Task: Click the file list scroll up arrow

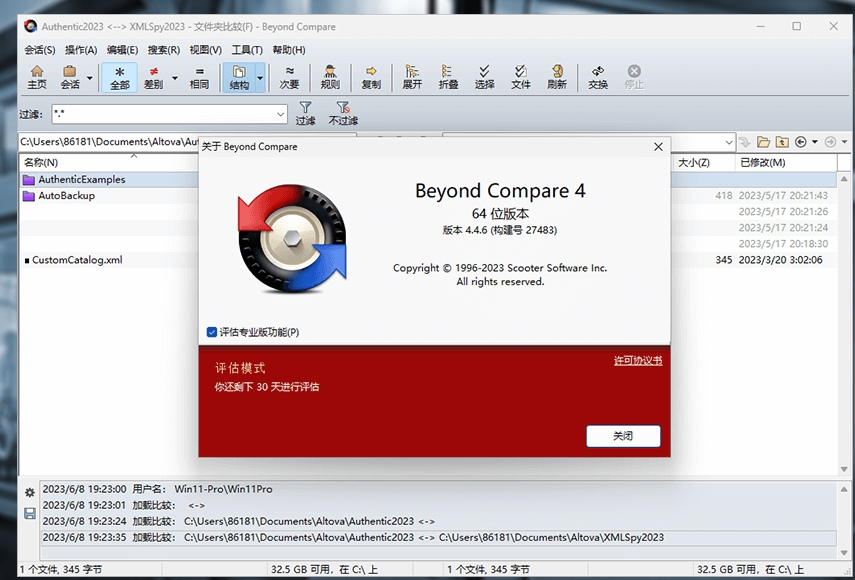Action: point(844,179)
